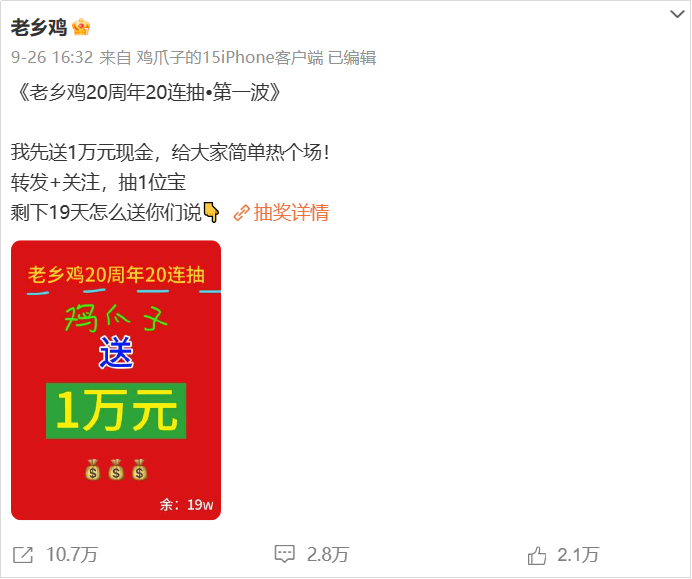Image resolution: width=692 pixels, height=579 pixels.
Task: Click the 老乡鸡 account name
Action: pyautogui.click(x=38, y=27)
